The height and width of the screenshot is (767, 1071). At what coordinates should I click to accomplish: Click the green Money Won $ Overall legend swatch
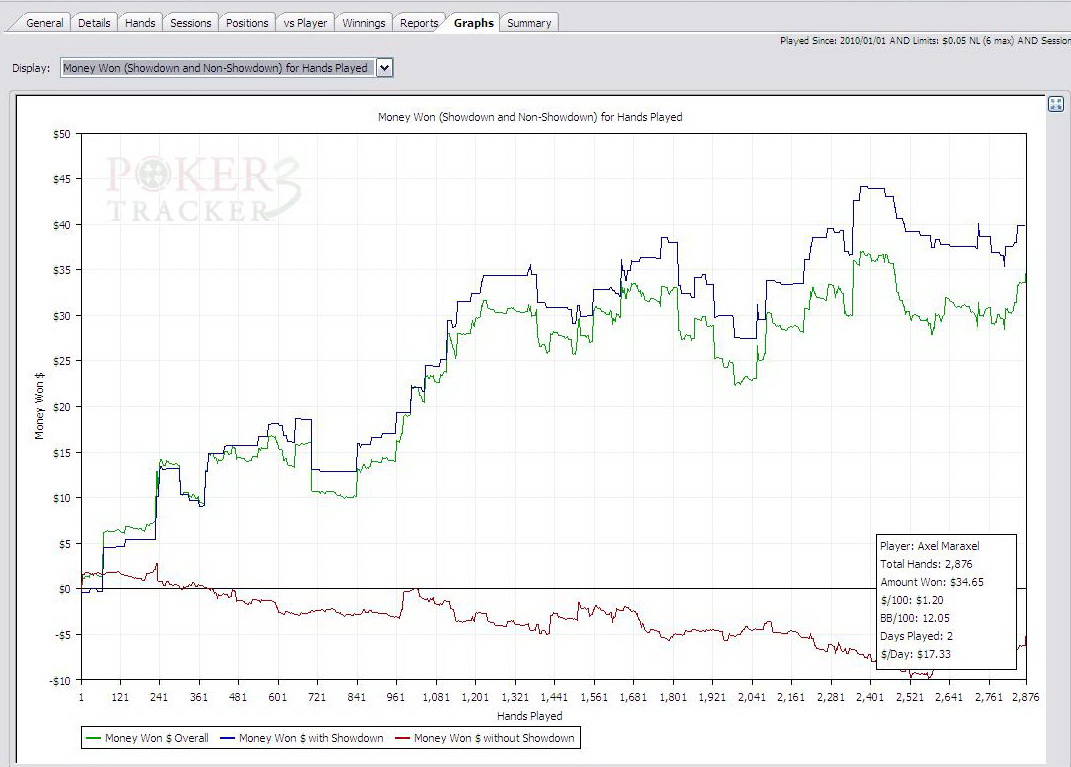tap(93, 738)
